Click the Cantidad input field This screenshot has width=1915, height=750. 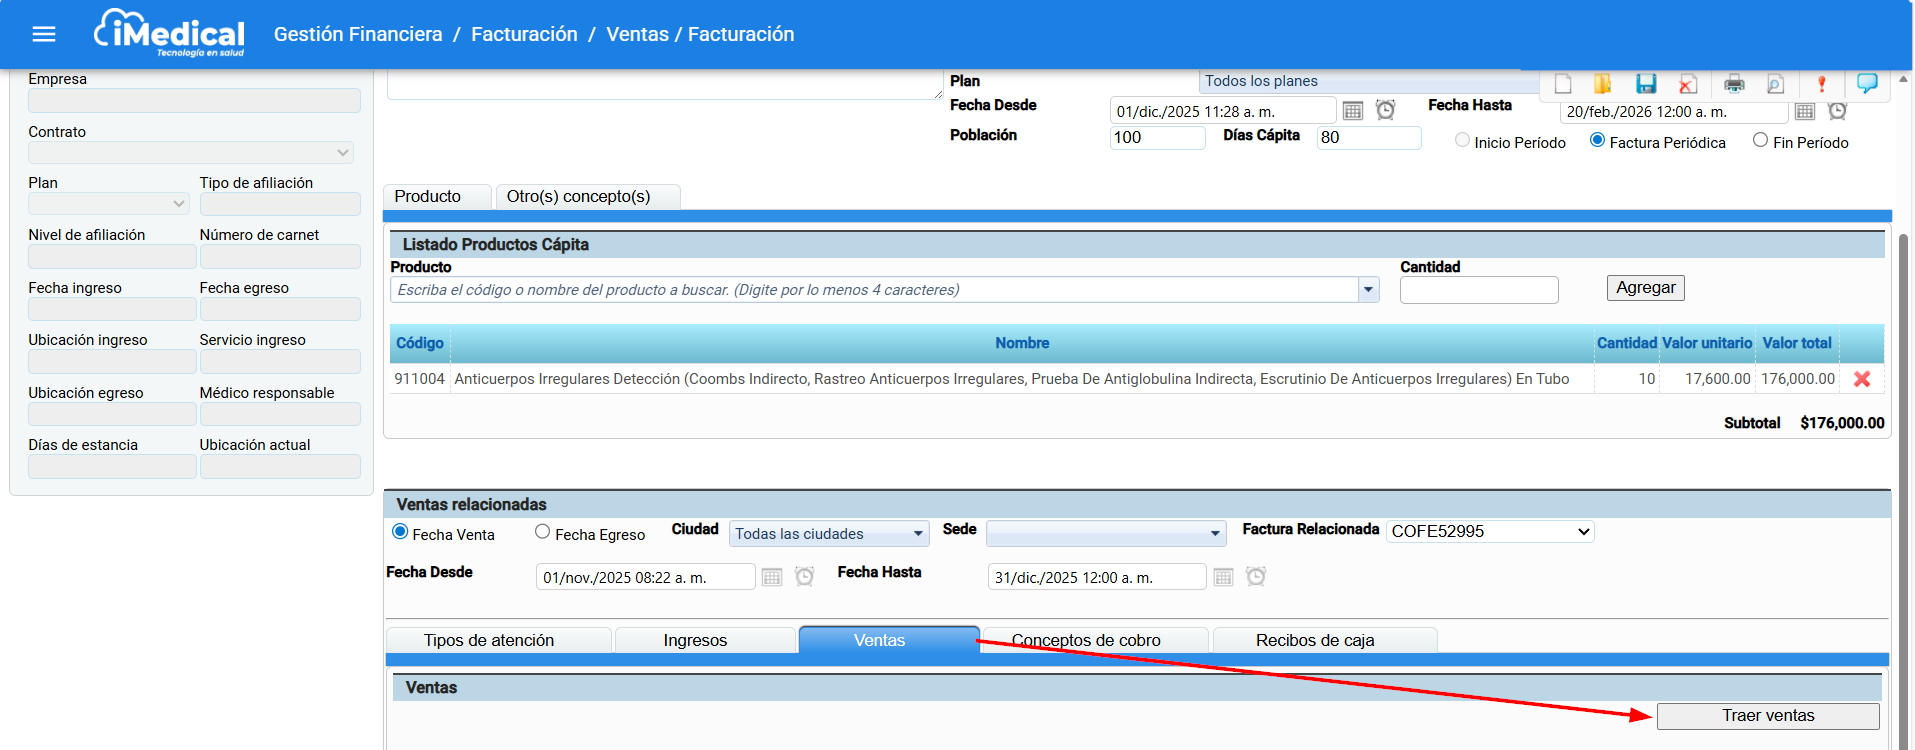pos(1478,290)
